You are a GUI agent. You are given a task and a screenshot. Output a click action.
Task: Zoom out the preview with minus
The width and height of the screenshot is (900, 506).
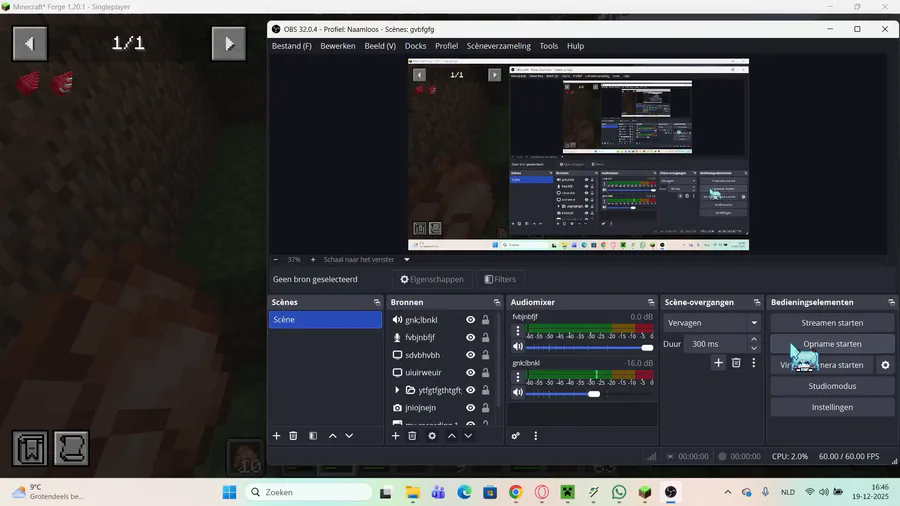[276, 259]
